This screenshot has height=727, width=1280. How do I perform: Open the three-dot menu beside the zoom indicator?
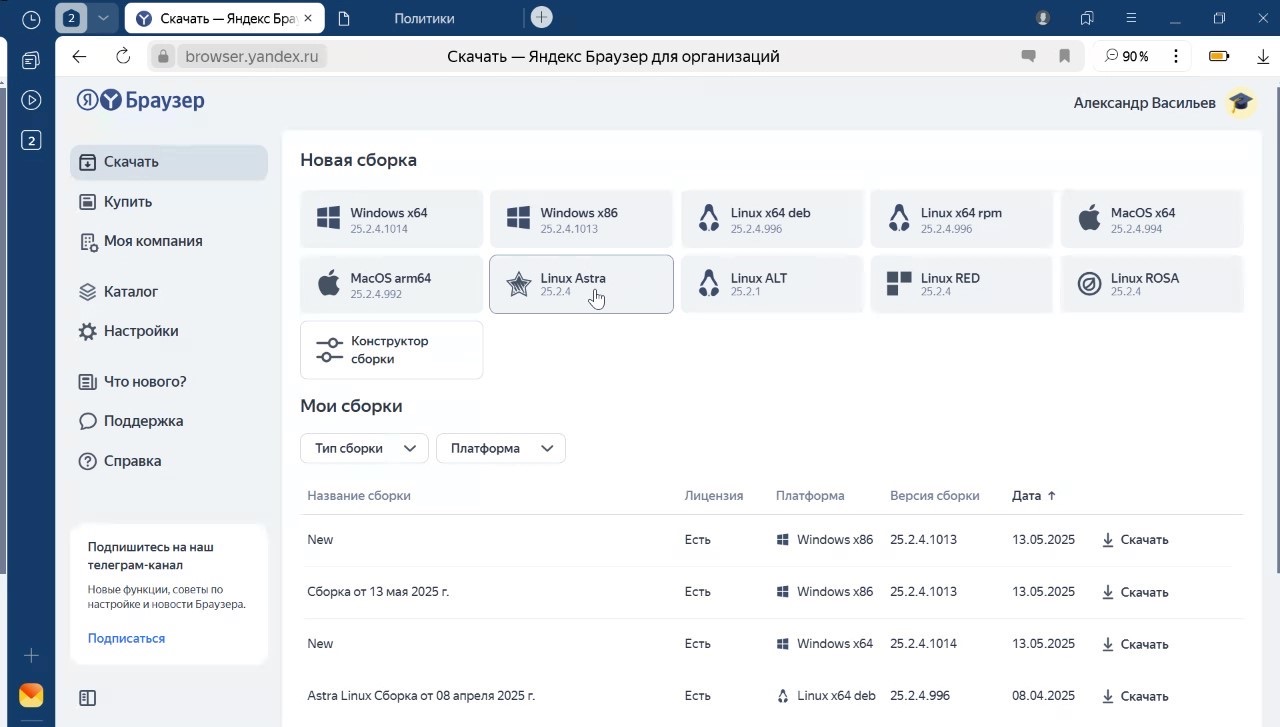pyautogui.click(x=1175, y=56)
